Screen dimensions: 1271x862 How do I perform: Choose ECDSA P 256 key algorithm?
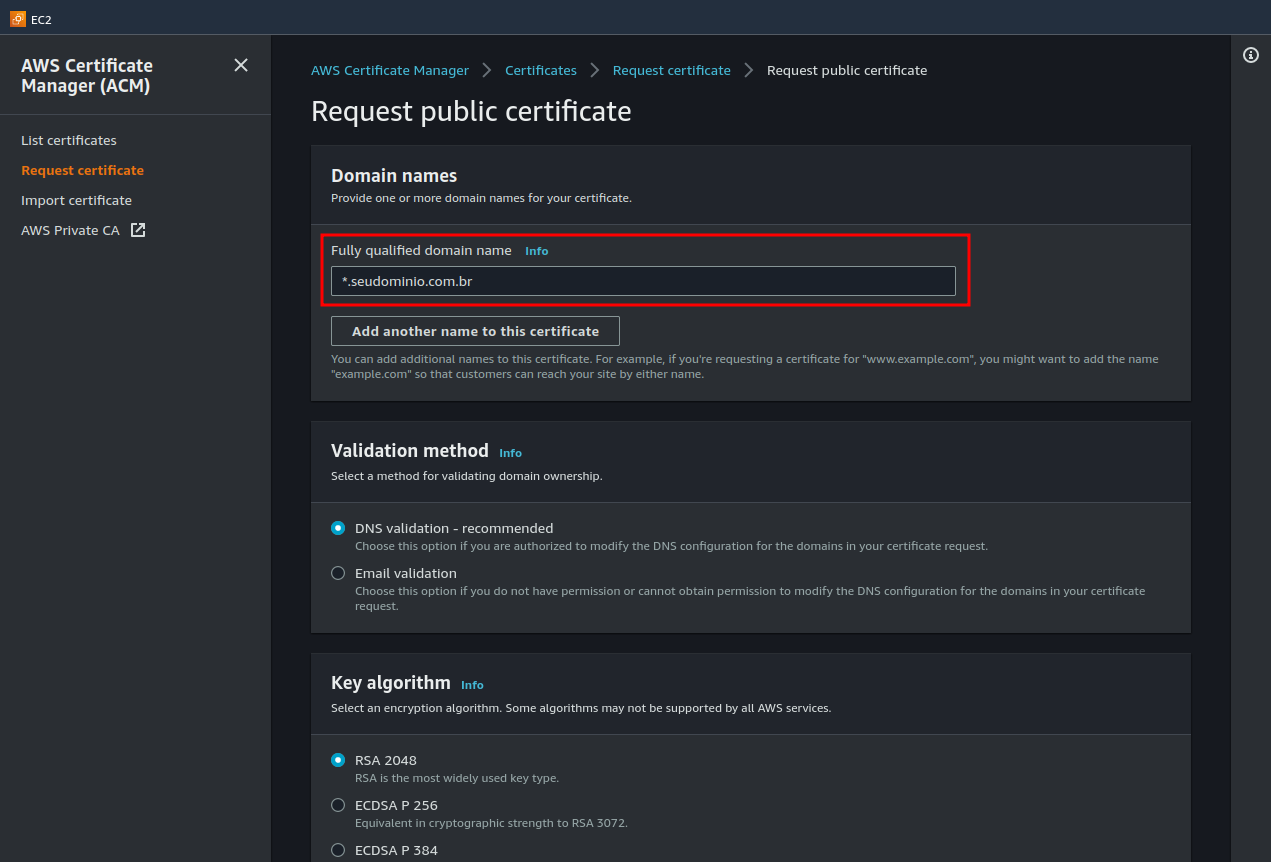[x=338, y=805]
